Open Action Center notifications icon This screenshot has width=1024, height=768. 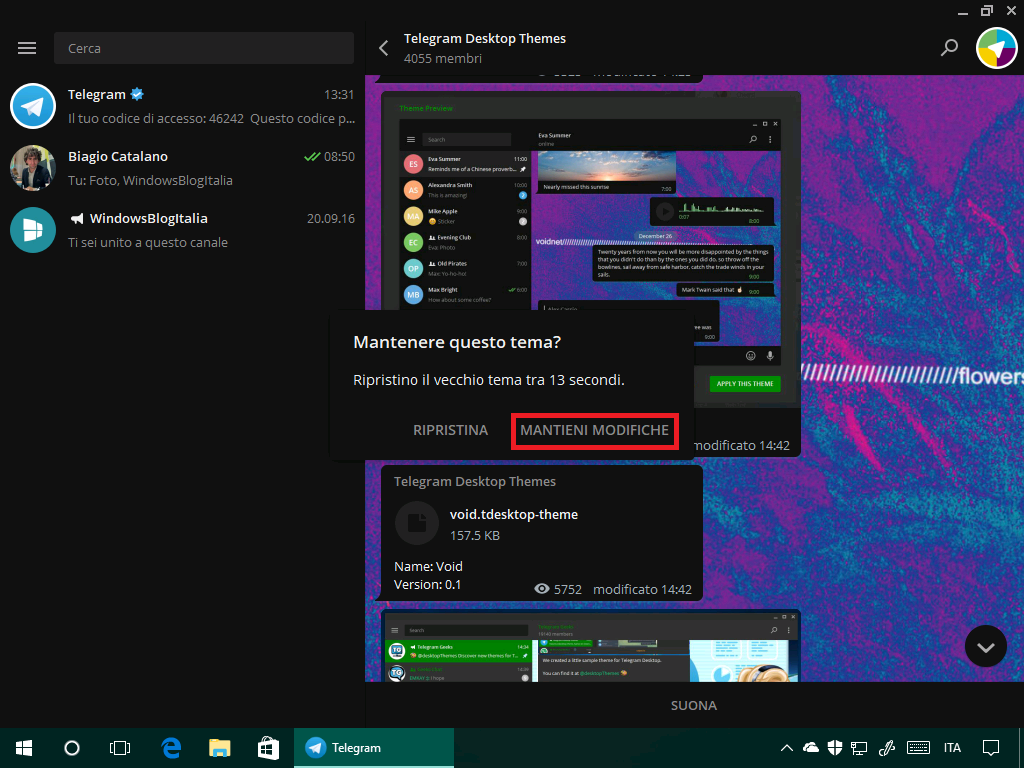991,748
